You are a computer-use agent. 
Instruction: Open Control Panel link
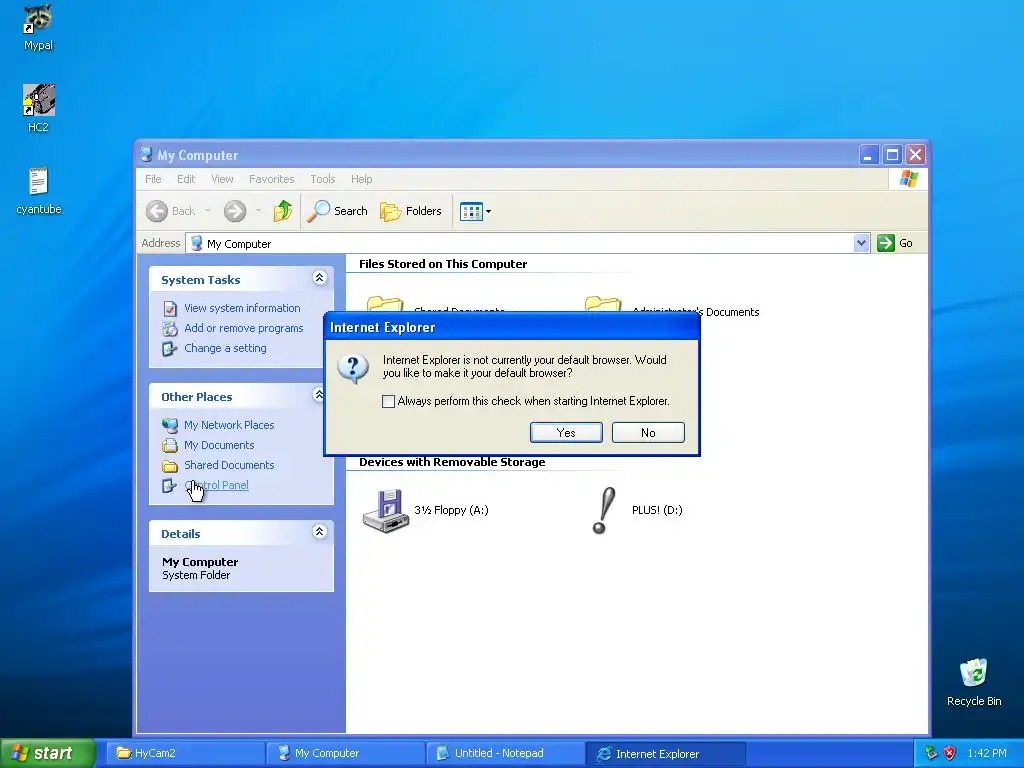click(216, 485)
